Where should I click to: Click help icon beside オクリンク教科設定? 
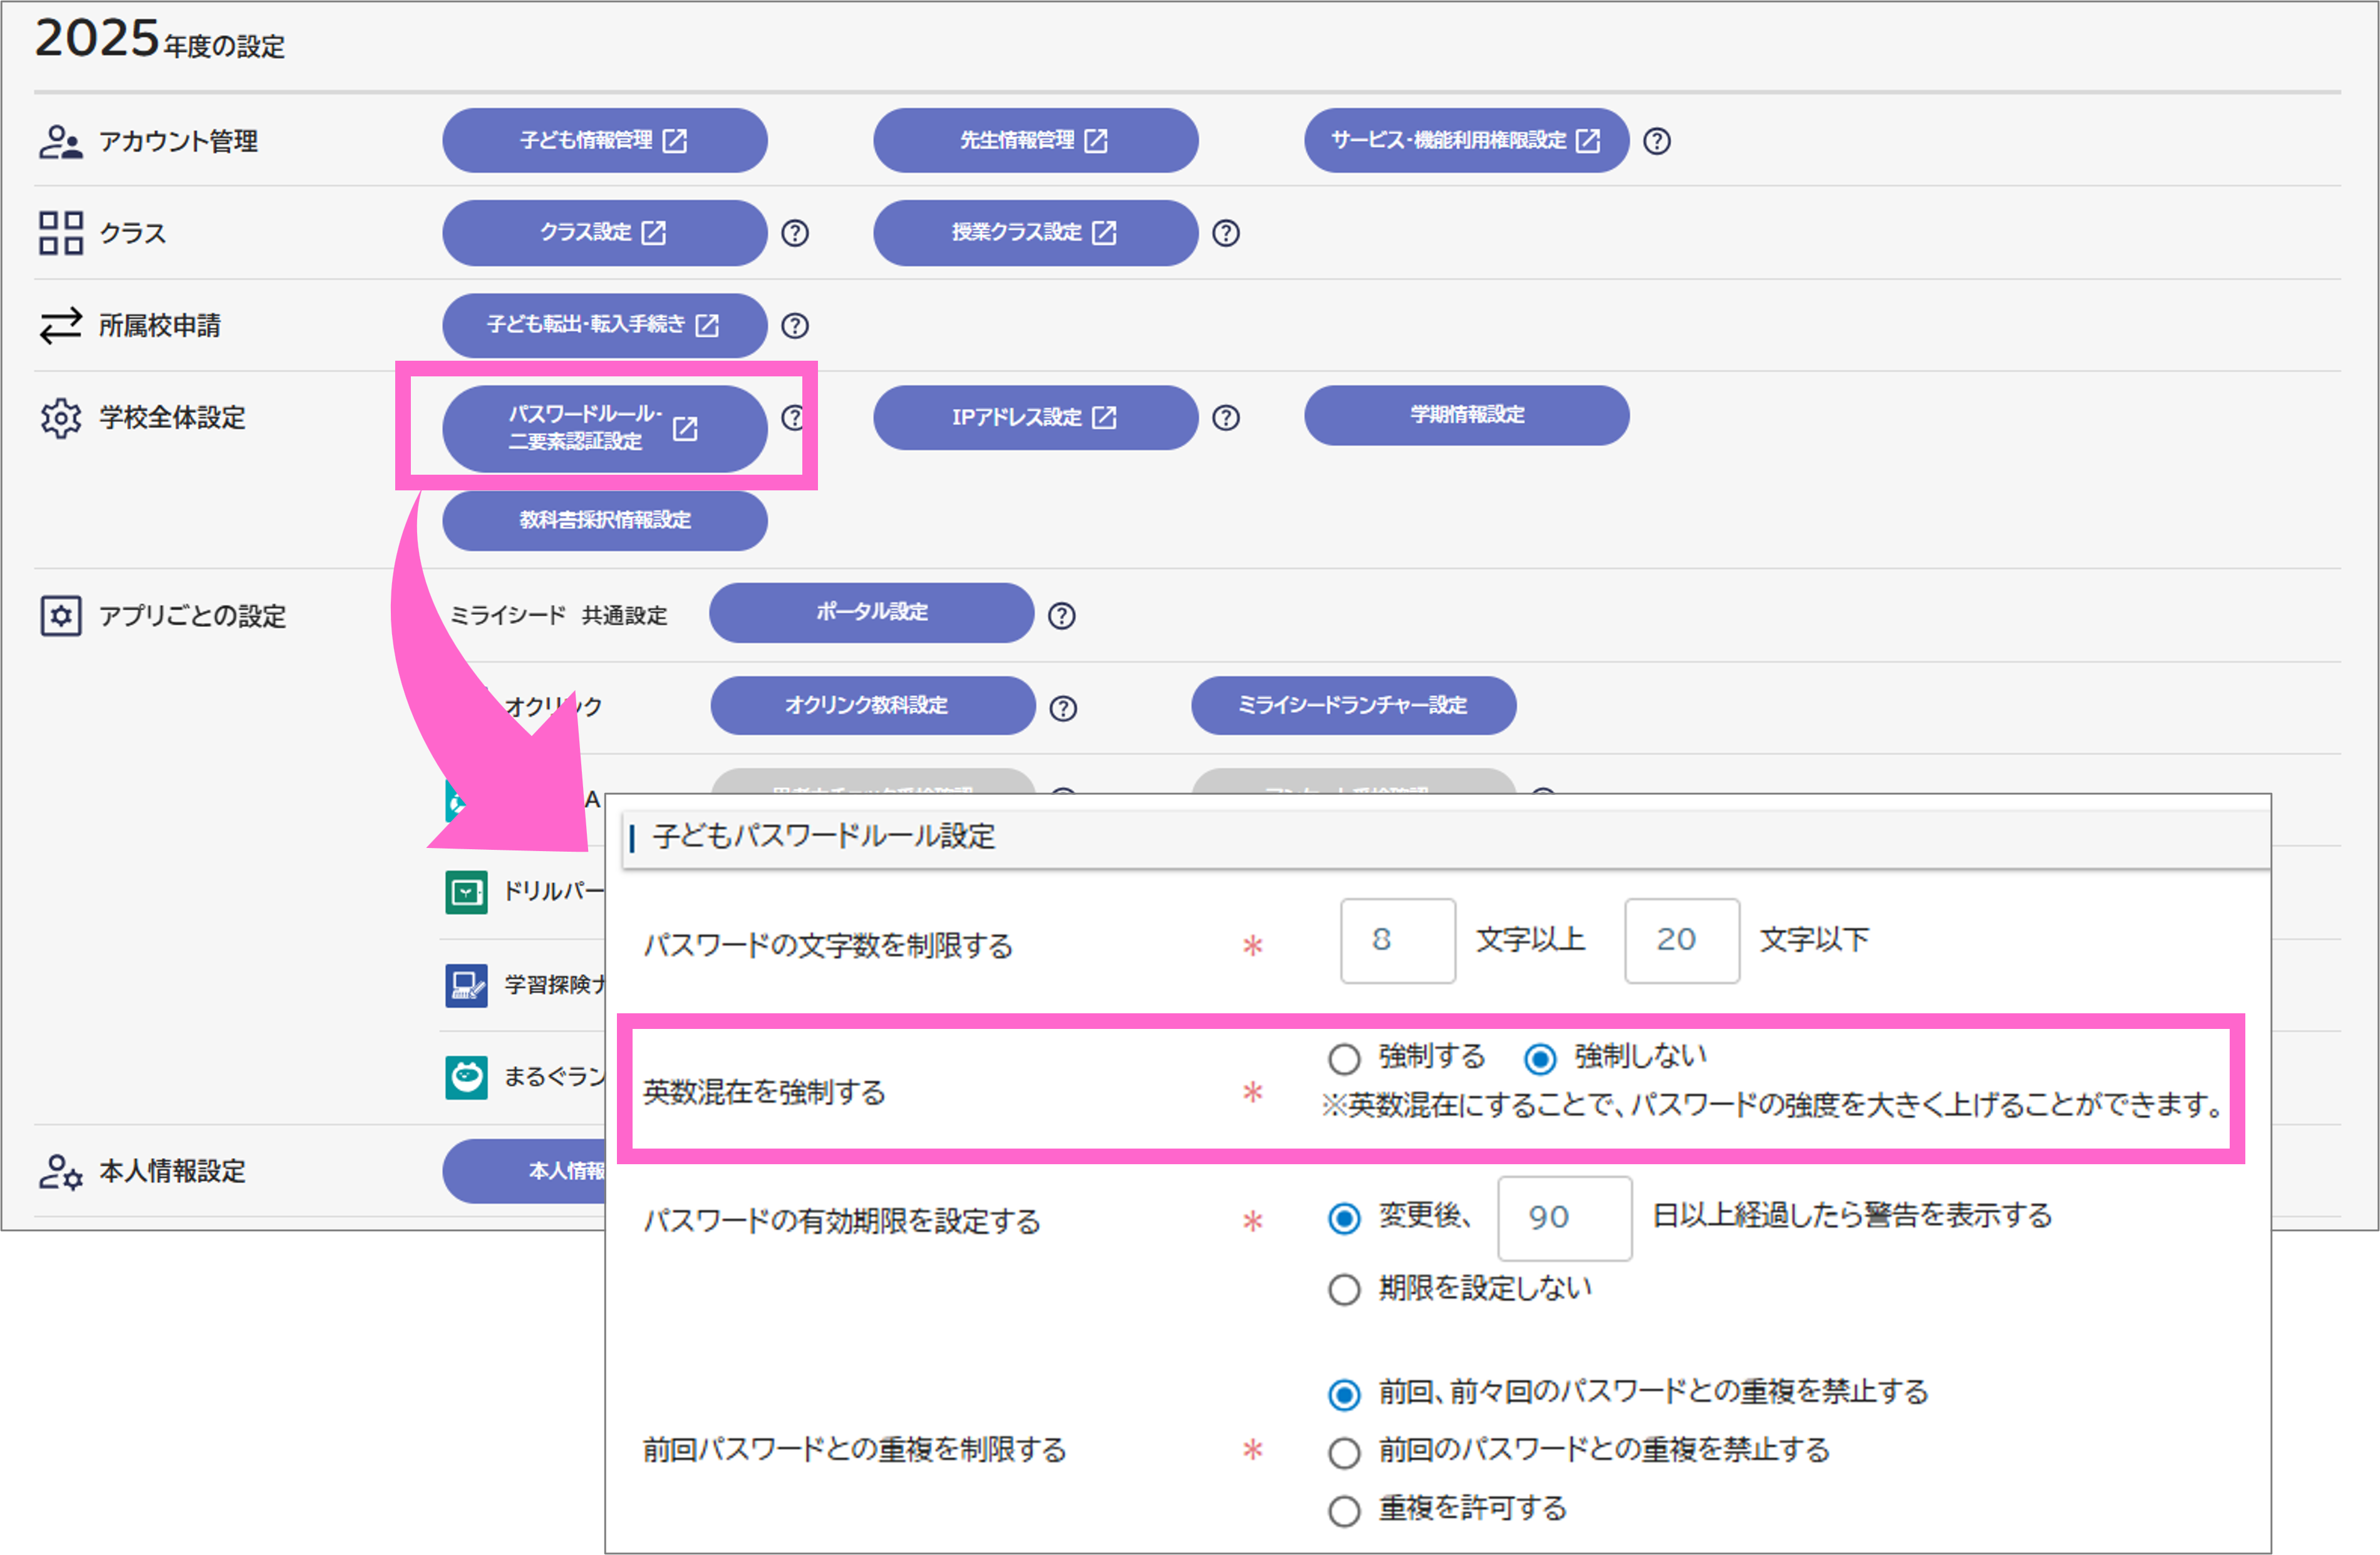click(1063, 708)
